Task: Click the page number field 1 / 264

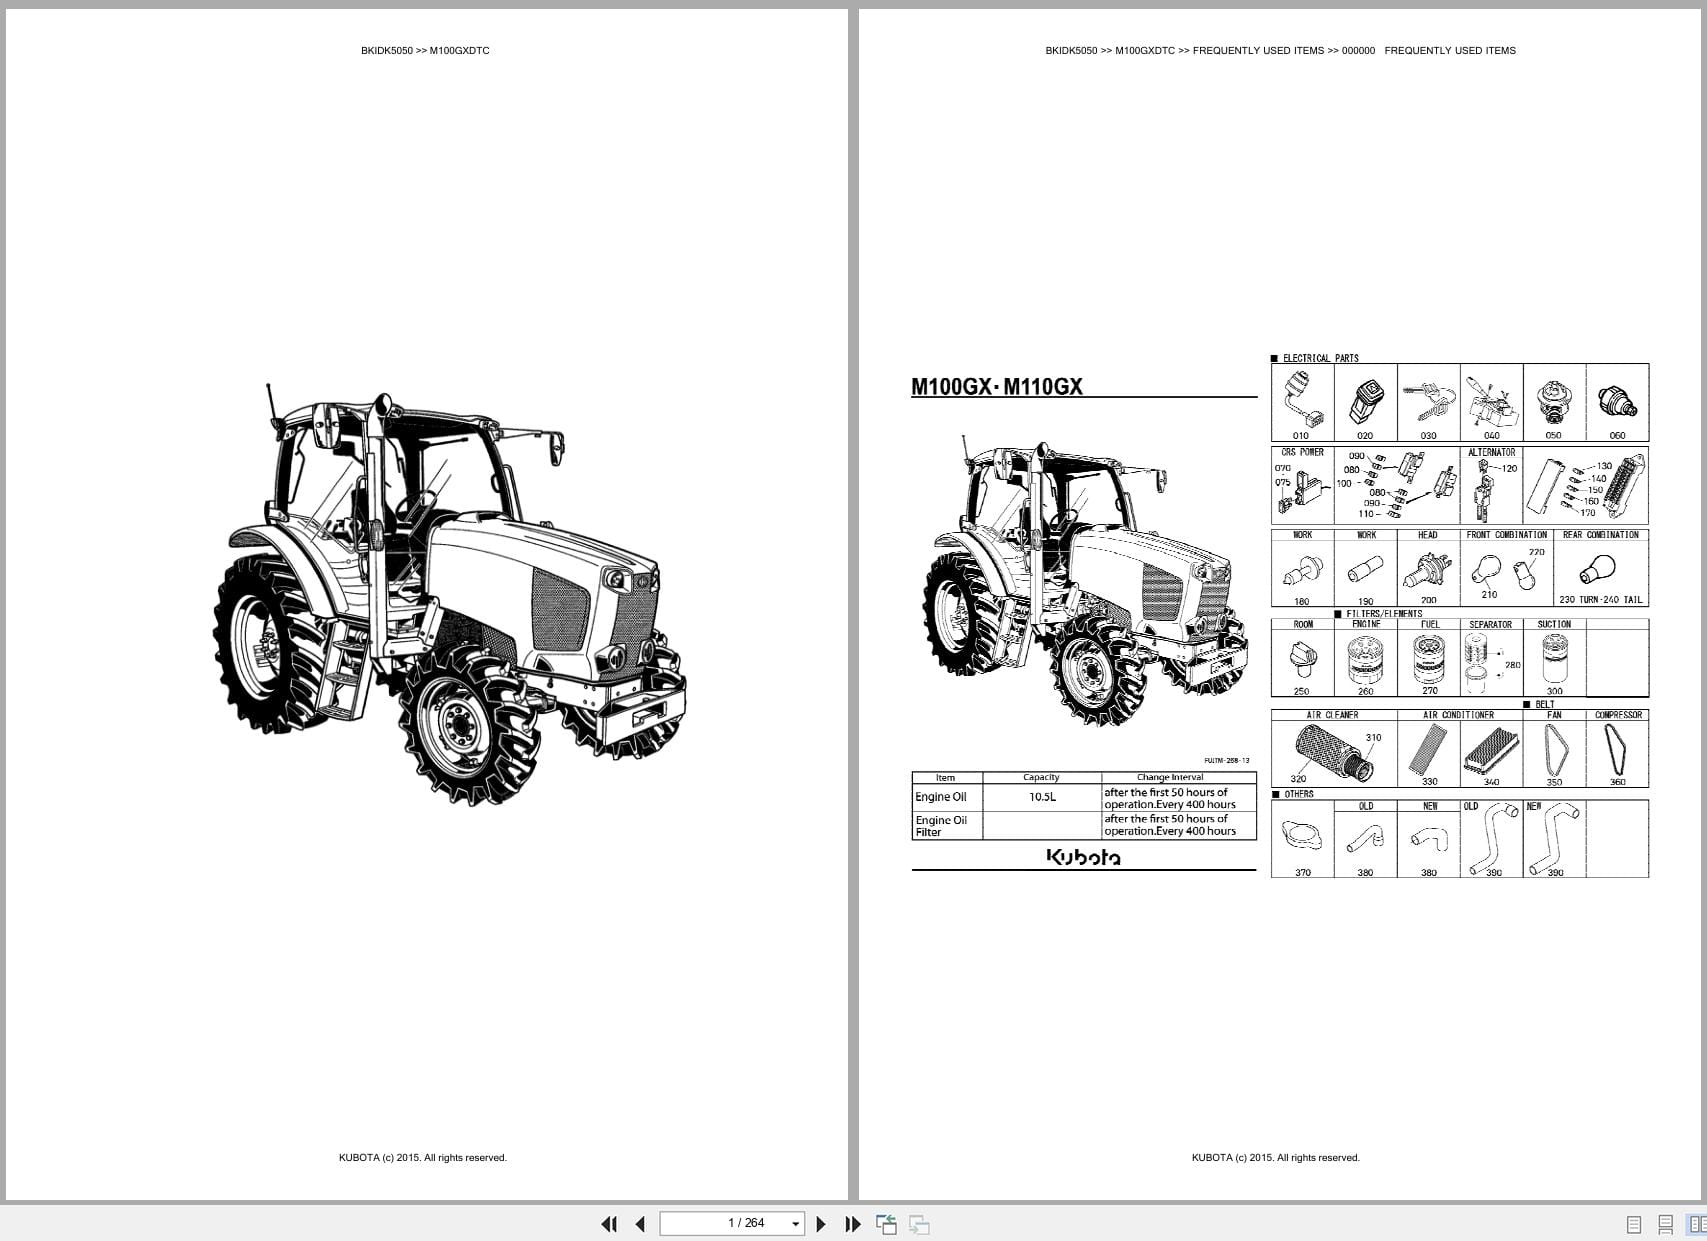Action: pyautogui.click(x=733, y=1223)
